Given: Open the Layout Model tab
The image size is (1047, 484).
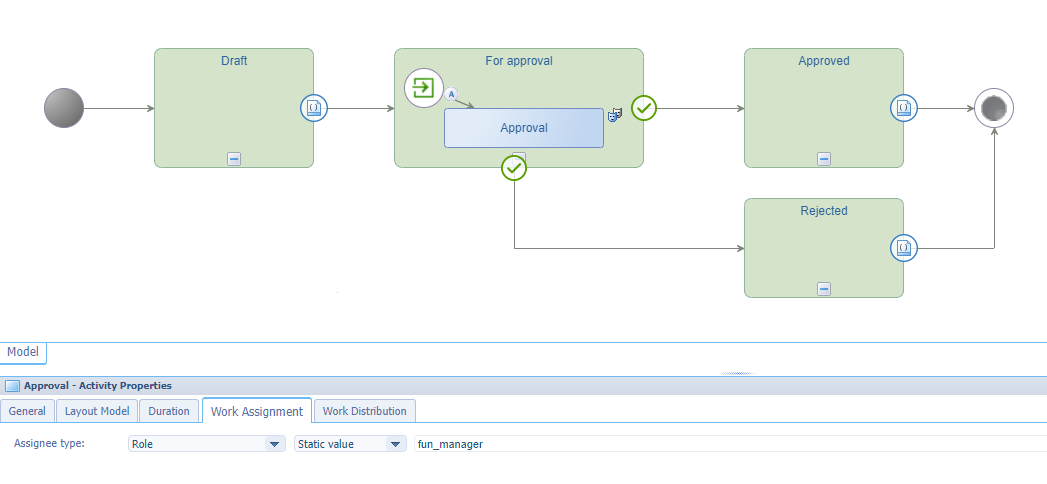Looking at the screenshot, I should pyautogui.click(x=97, y=411).
